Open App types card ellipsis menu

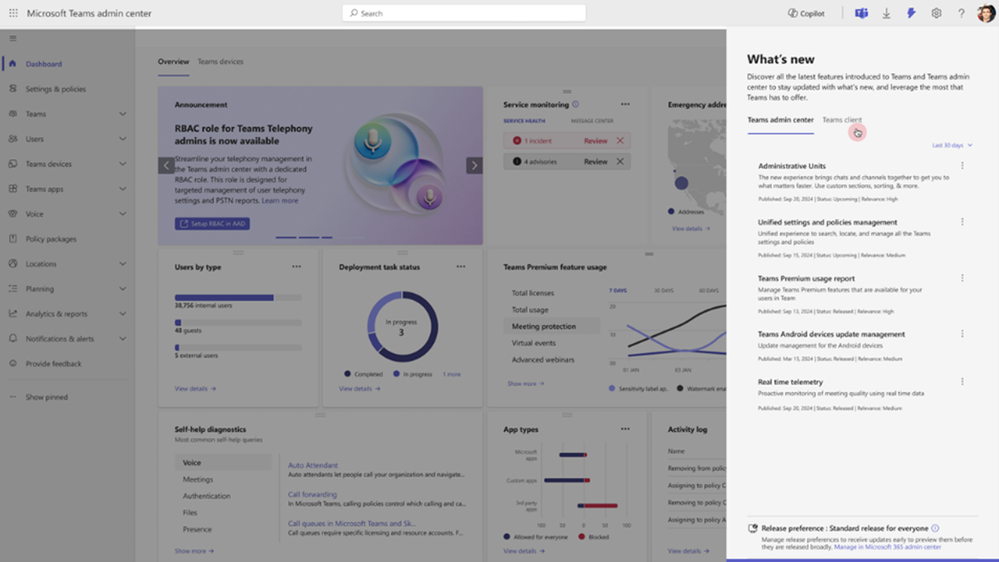(625, 429)
